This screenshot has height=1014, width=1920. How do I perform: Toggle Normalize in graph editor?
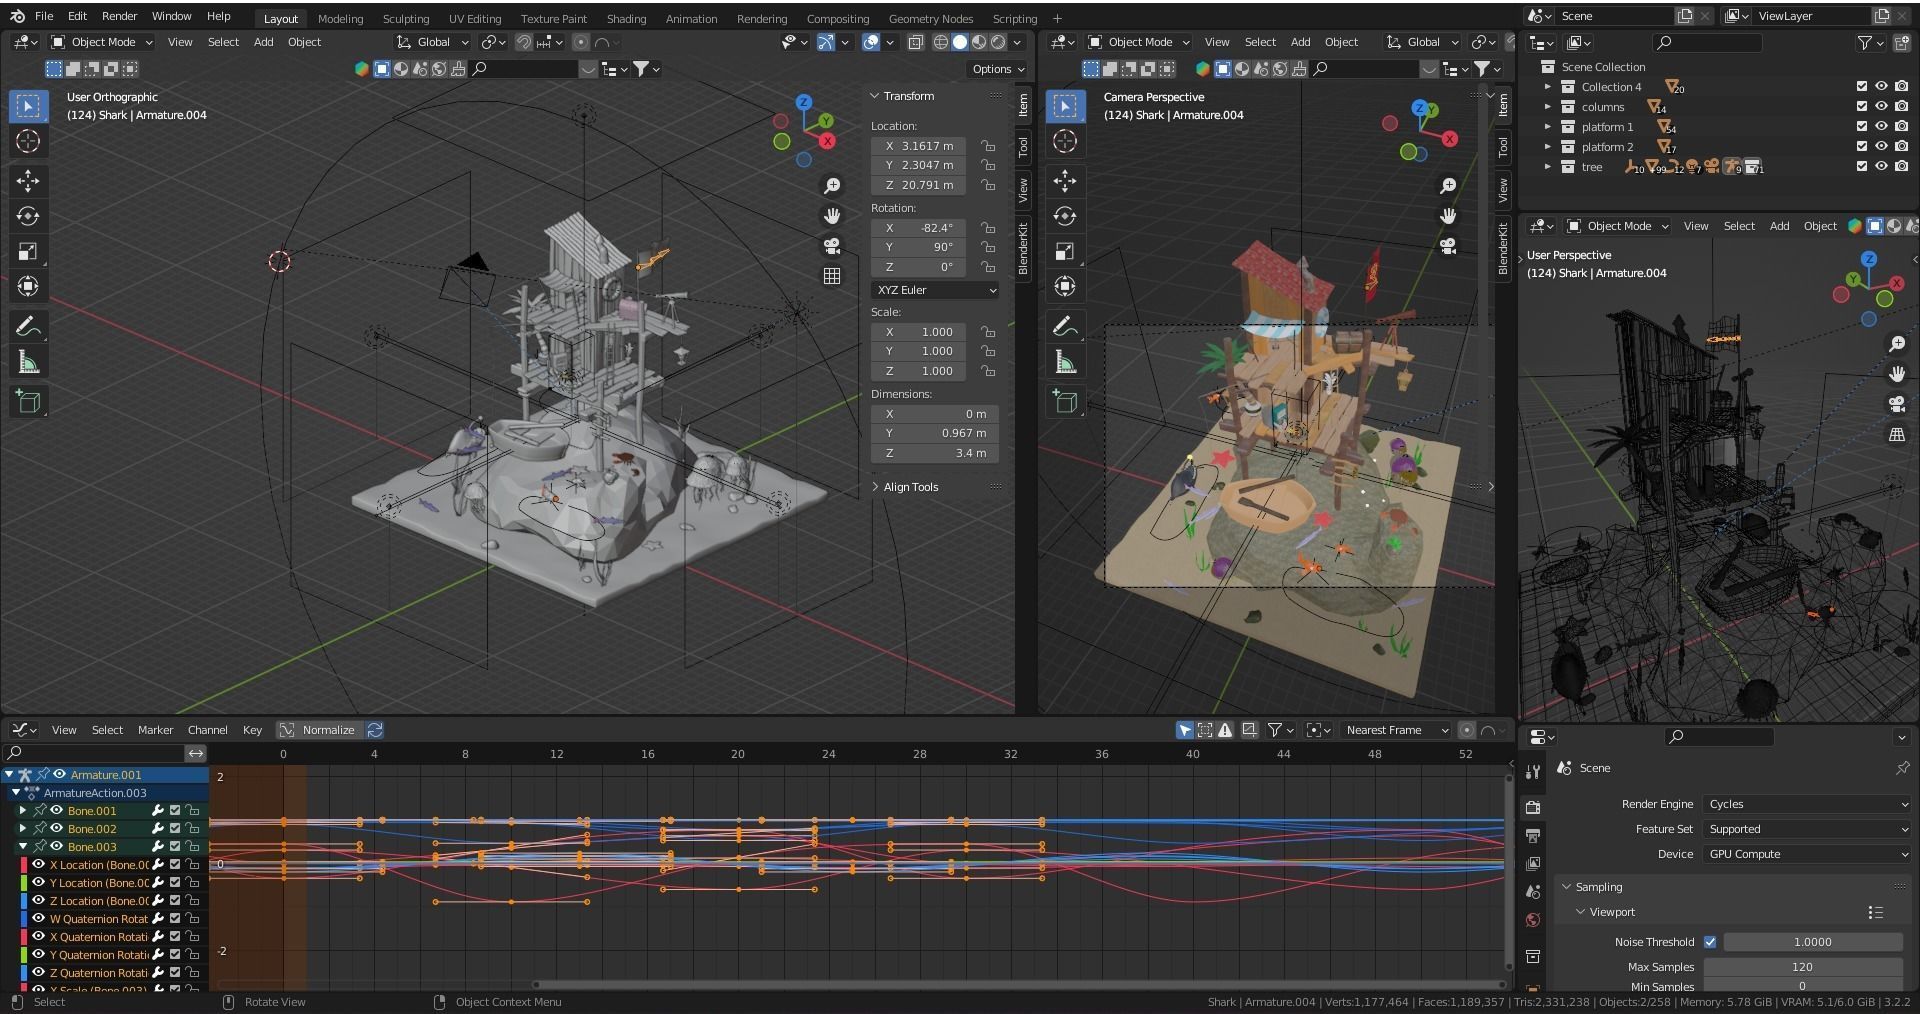pyautogui.click(x=318, y=730)
